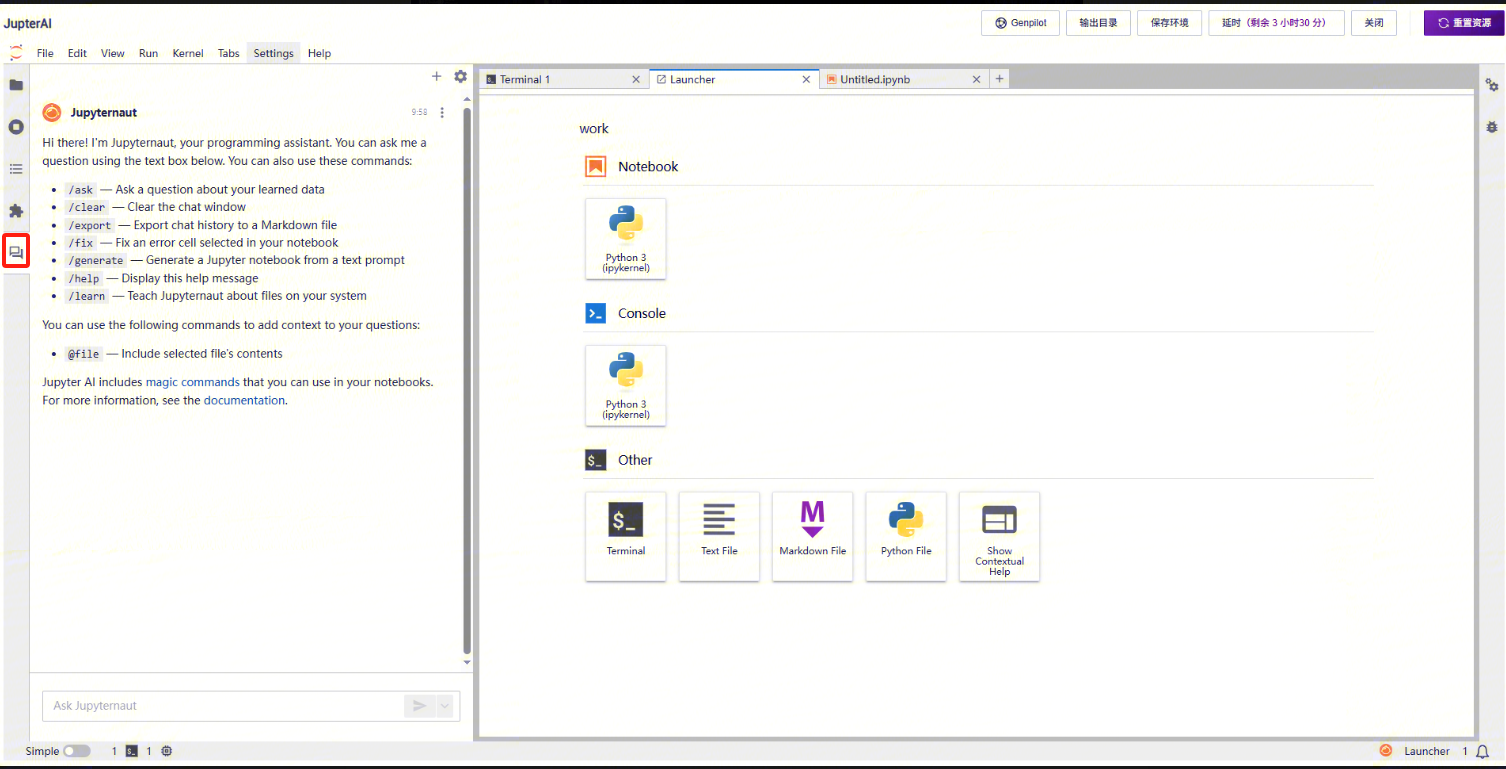This screenshot has height=769, width=1506.
Task: Open the extension manager puzzle icon
Action: [16, 211]
